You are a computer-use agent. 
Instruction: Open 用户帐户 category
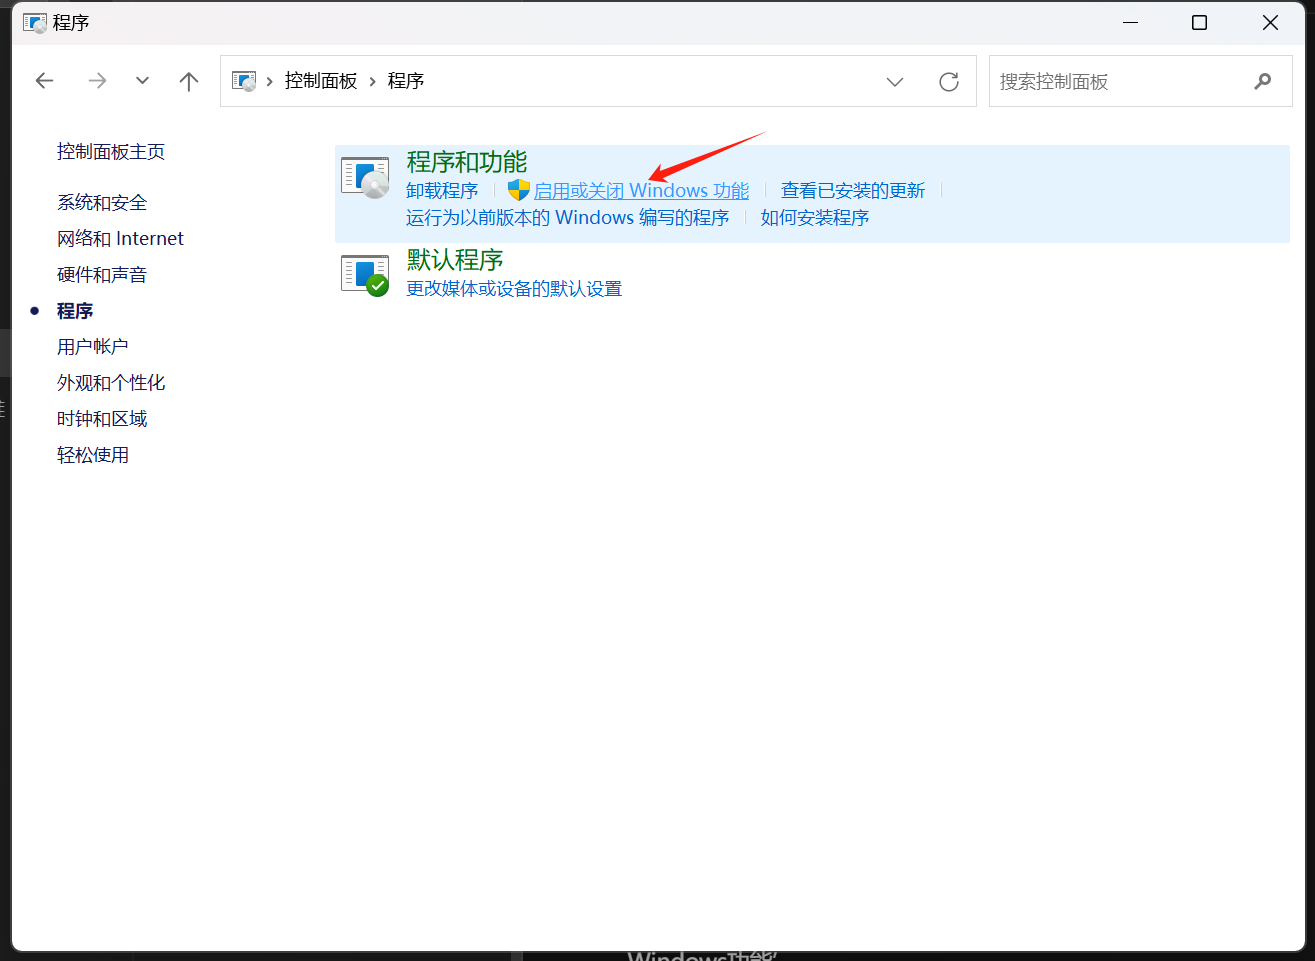pyautogui.click(x=93, y=347)
